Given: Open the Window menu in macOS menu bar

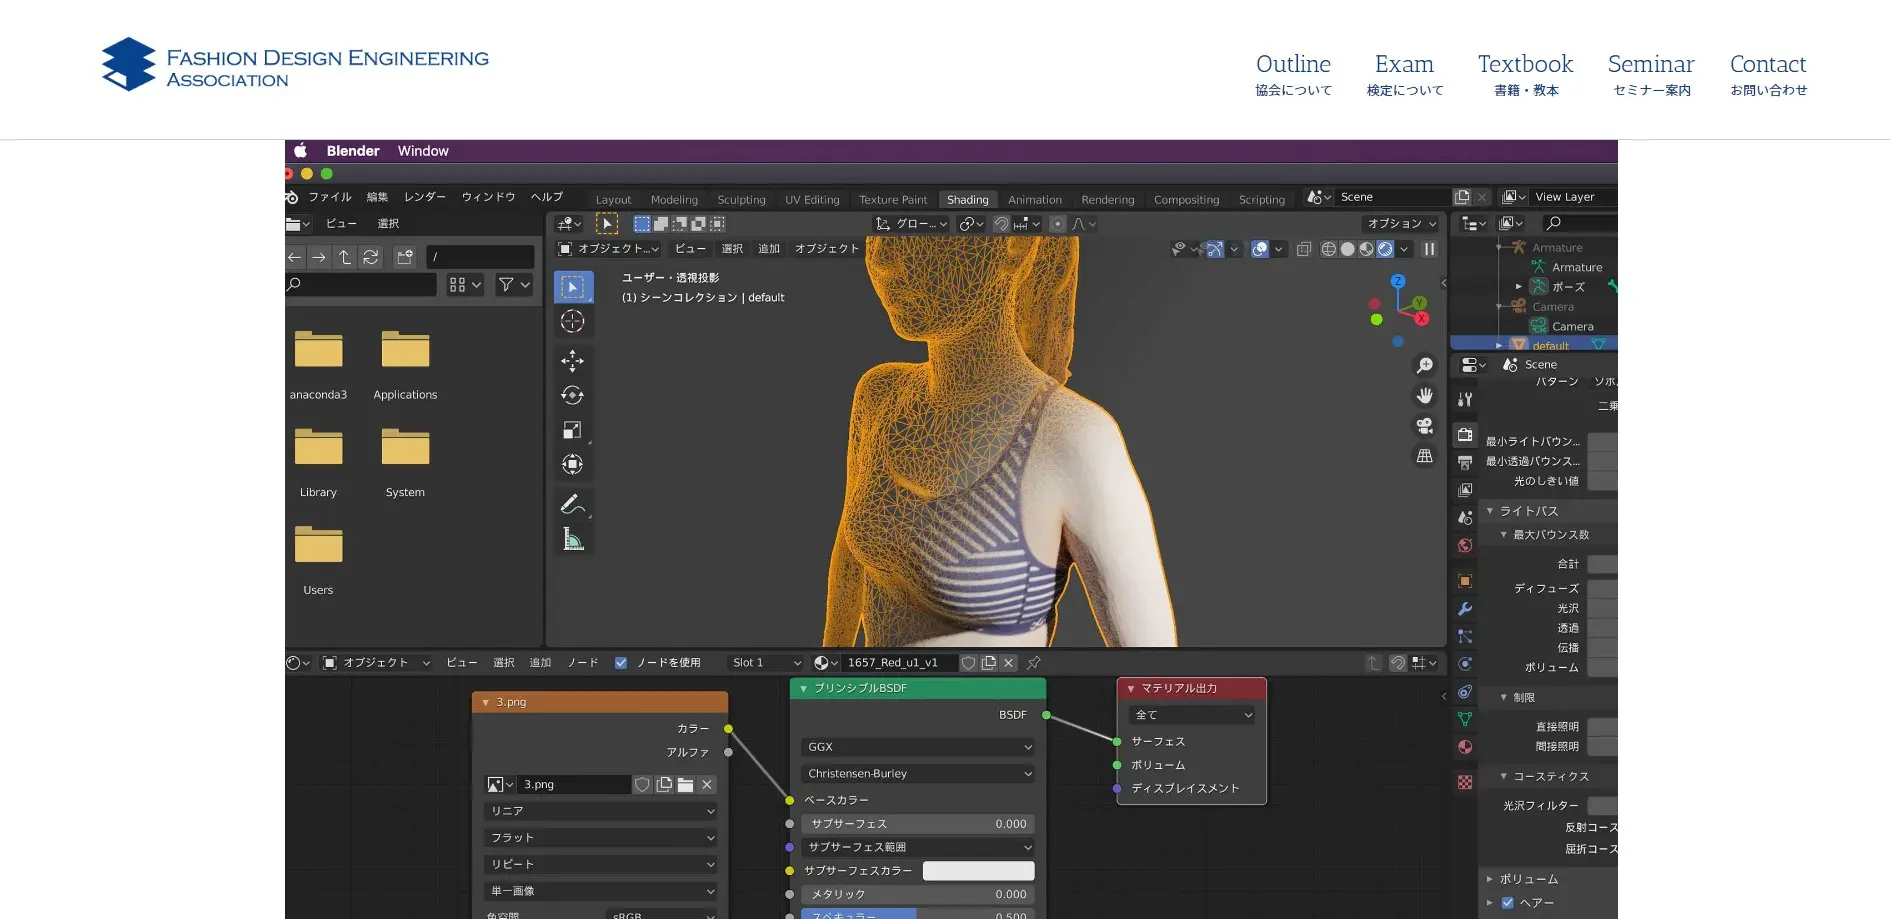Looking at the screenshot, I should 423,151.
